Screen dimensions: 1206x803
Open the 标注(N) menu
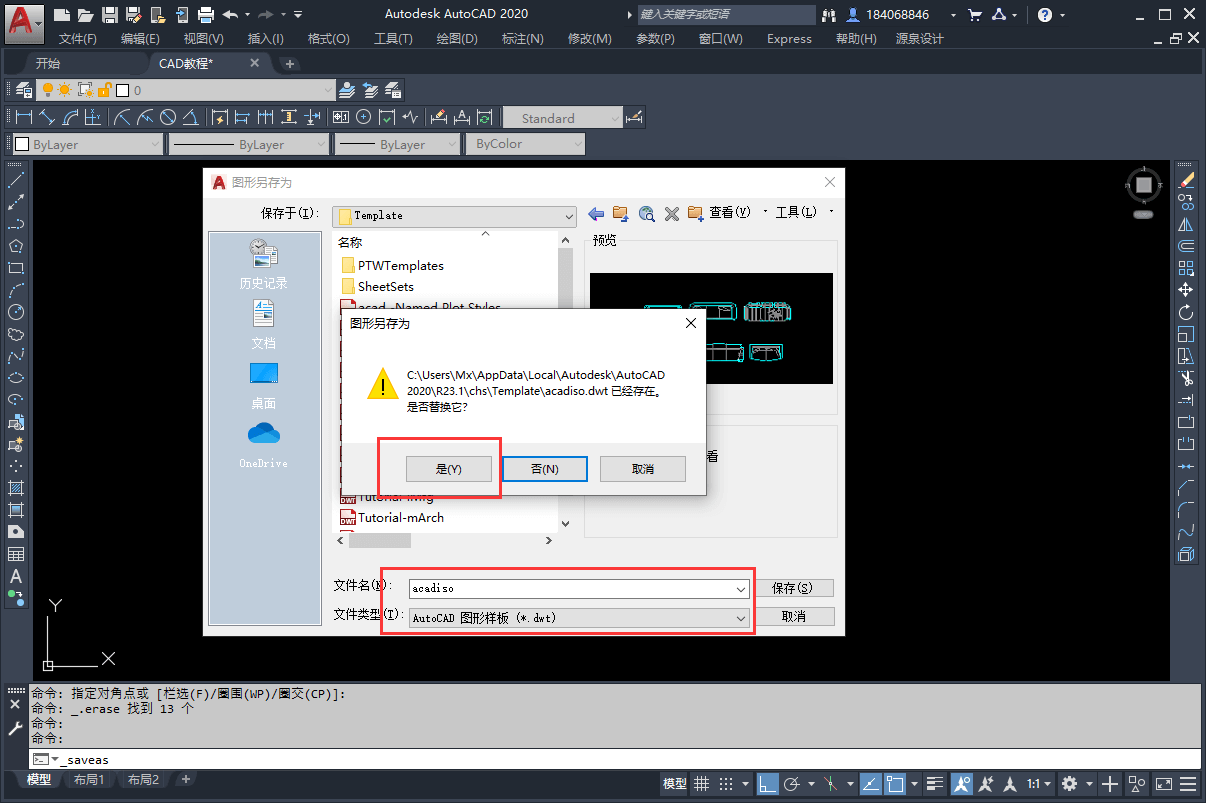[x=523, y=39]
